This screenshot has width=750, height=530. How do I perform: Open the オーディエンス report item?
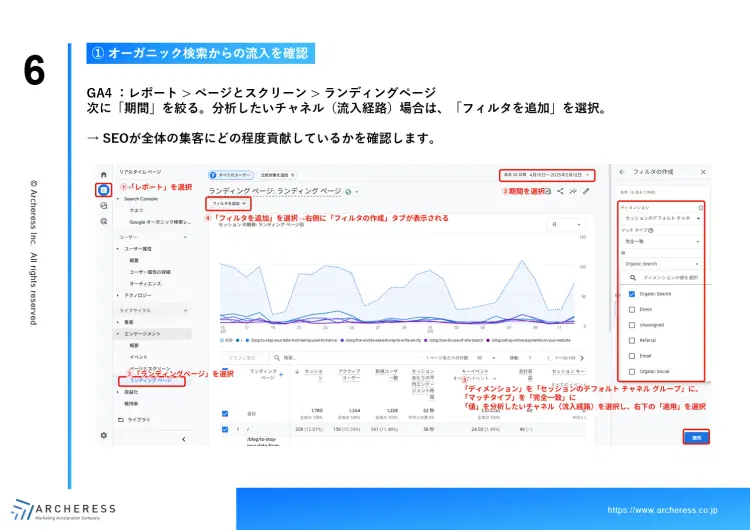[x=145, y=284]
